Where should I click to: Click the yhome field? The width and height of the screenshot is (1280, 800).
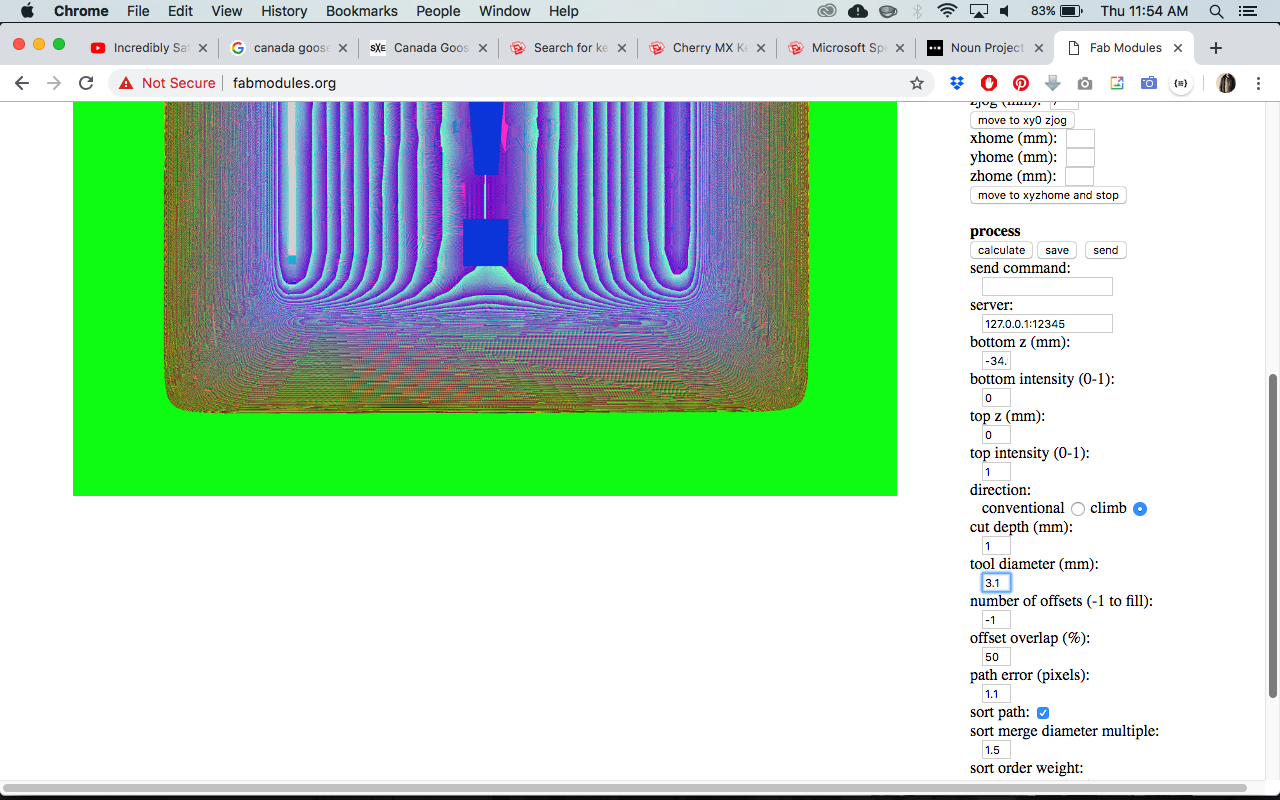click(1080, 158)
